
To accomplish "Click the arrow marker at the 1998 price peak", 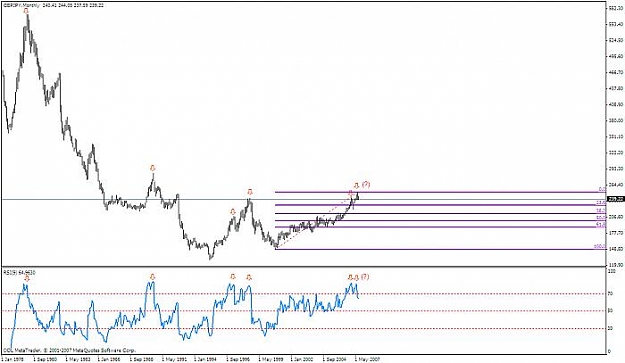I will coord(250,192).
